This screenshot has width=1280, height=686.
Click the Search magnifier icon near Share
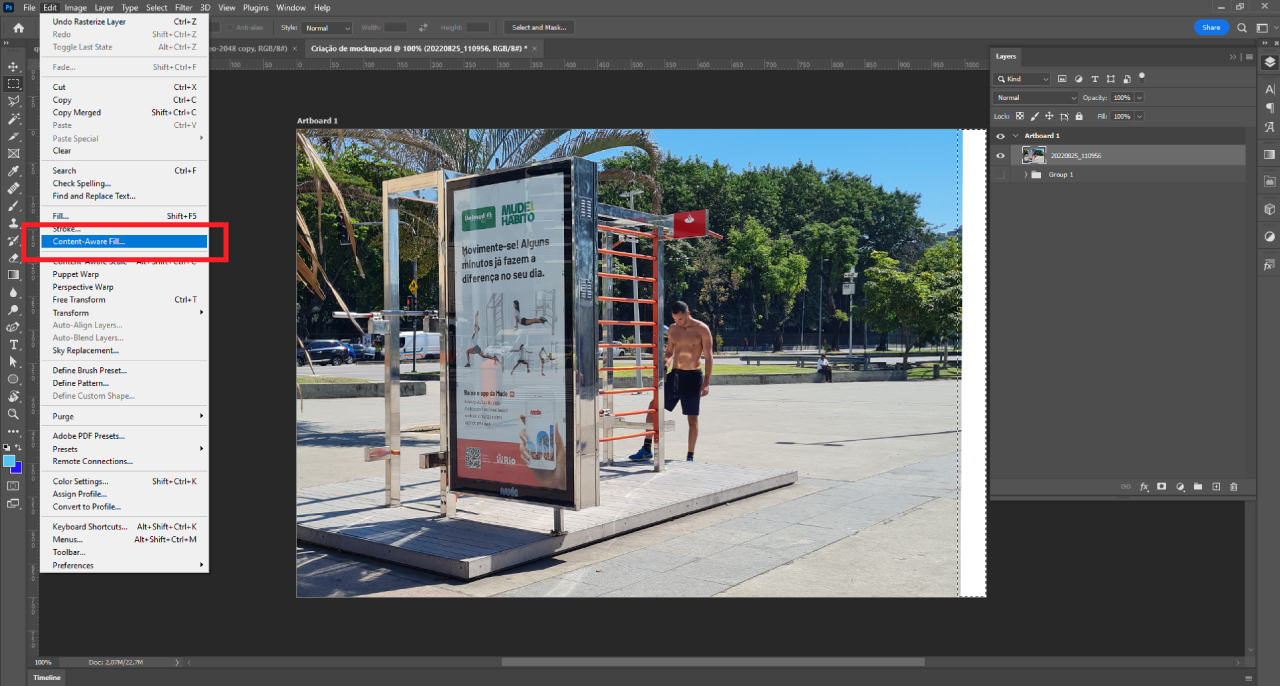click(1242, 28)
